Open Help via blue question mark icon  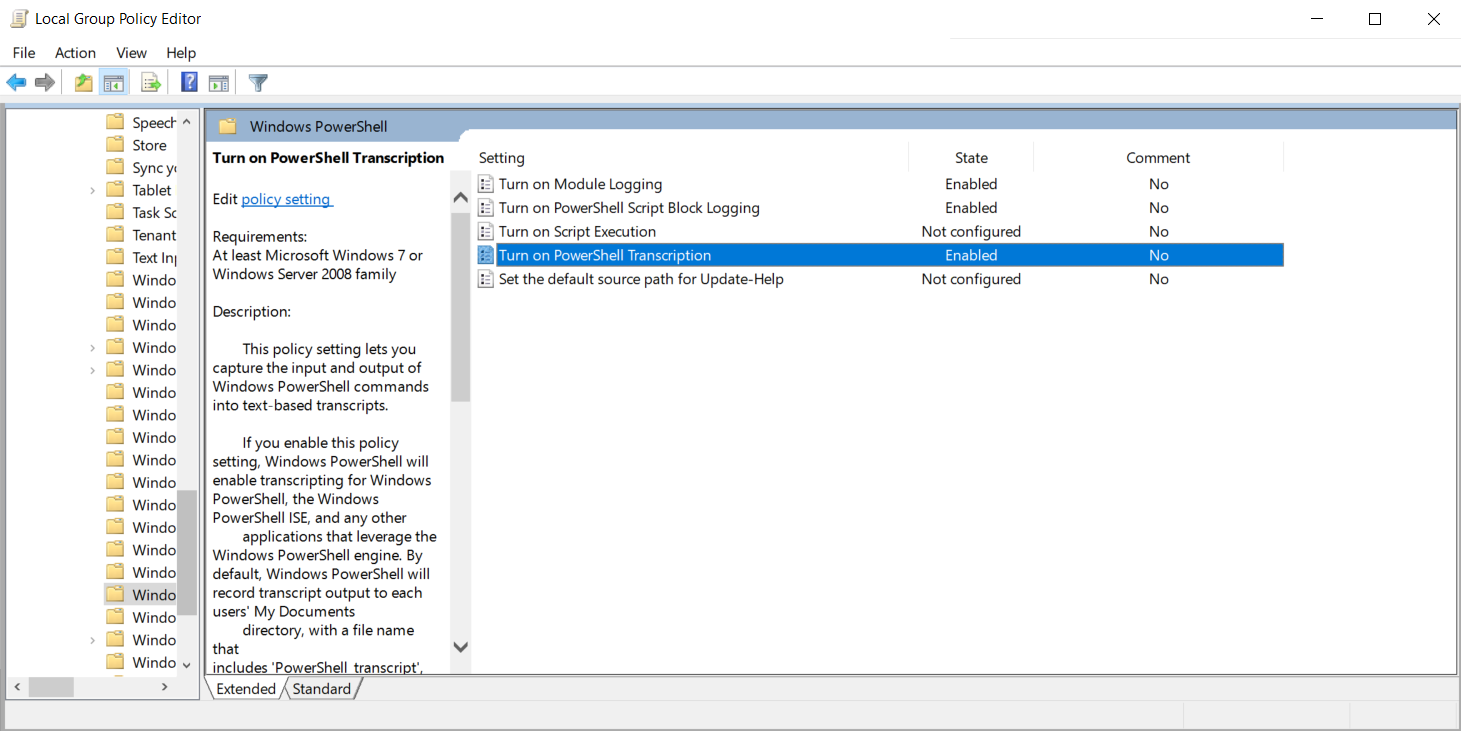pyautogui.click(x=189, y=83)
